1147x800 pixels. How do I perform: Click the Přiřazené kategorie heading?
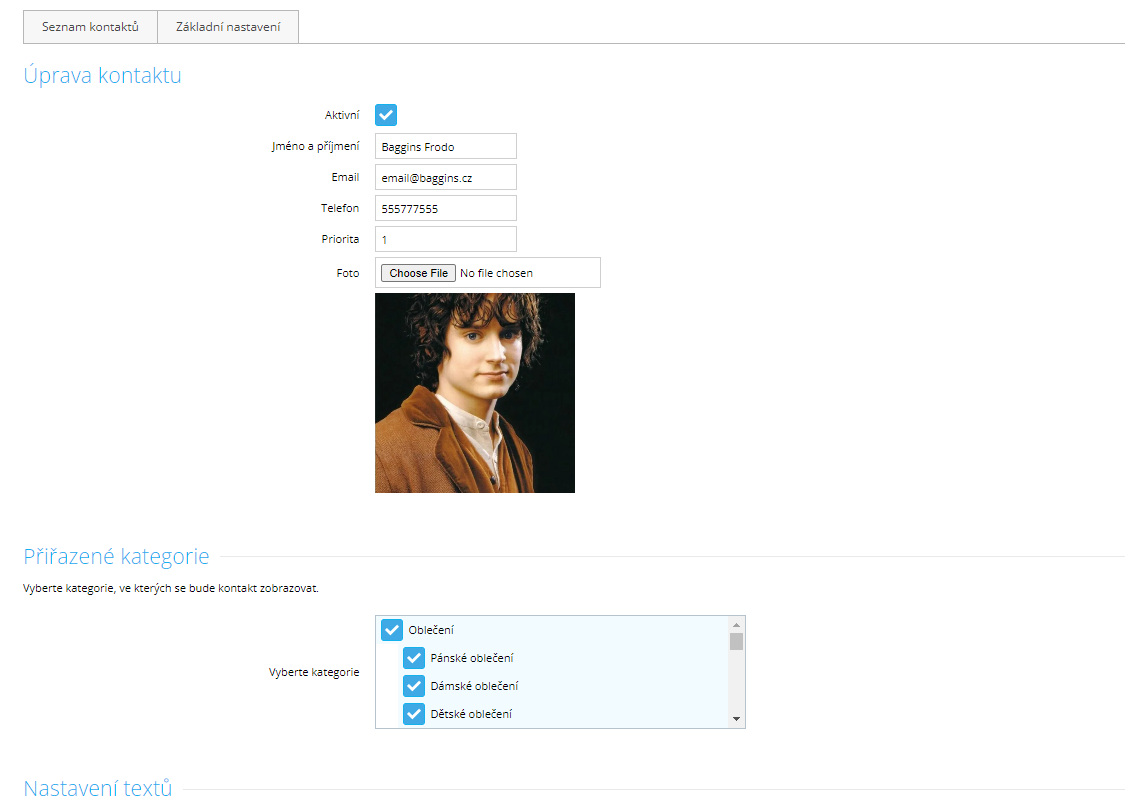[116, 556]
